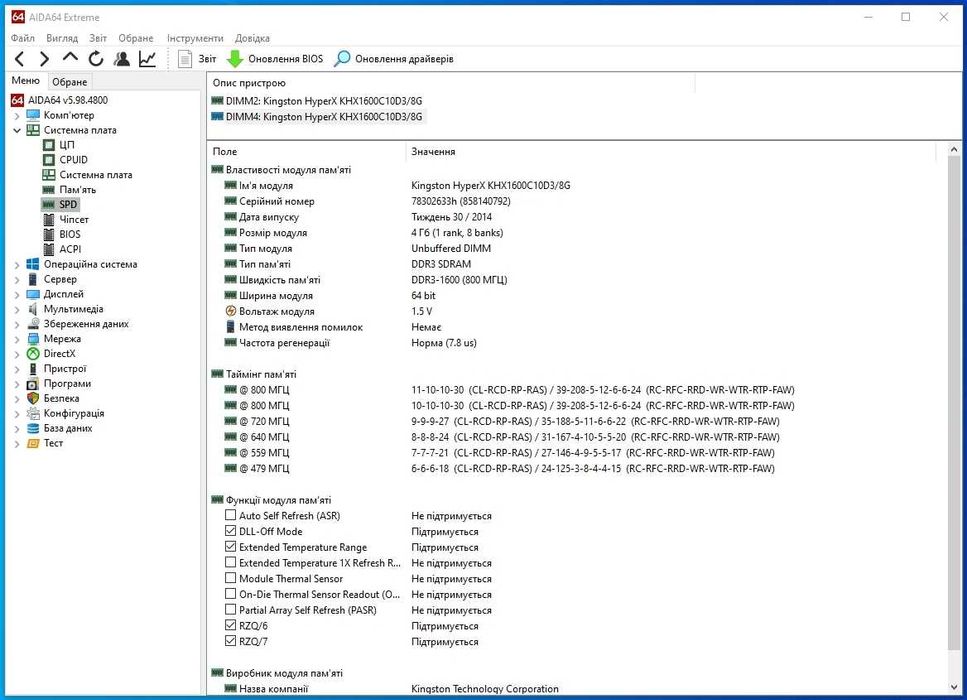Click the Оновлення BIOS button label
Screen dimensions: 967x700
(x=286, y=59)
